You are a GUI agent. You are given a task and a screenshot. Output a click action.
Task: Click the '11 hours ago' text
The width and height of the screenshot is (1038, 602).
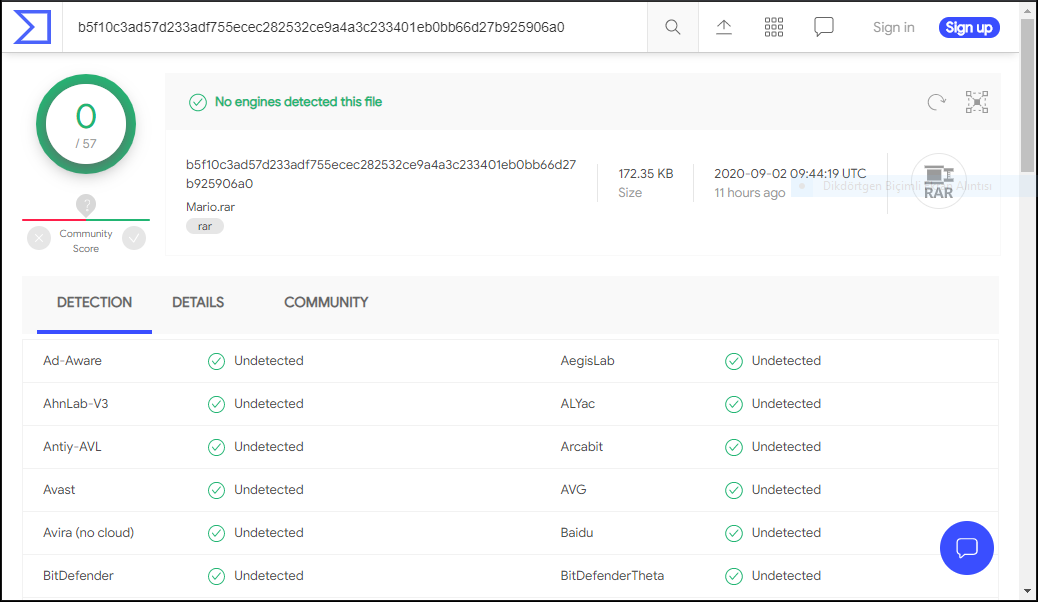(x=749, y=193)
